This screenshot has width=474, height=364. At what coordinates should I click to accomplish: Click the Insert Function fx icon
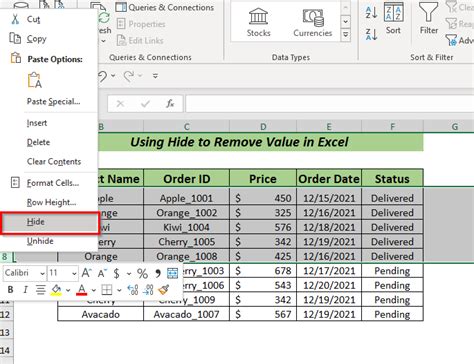click(170, 104)
